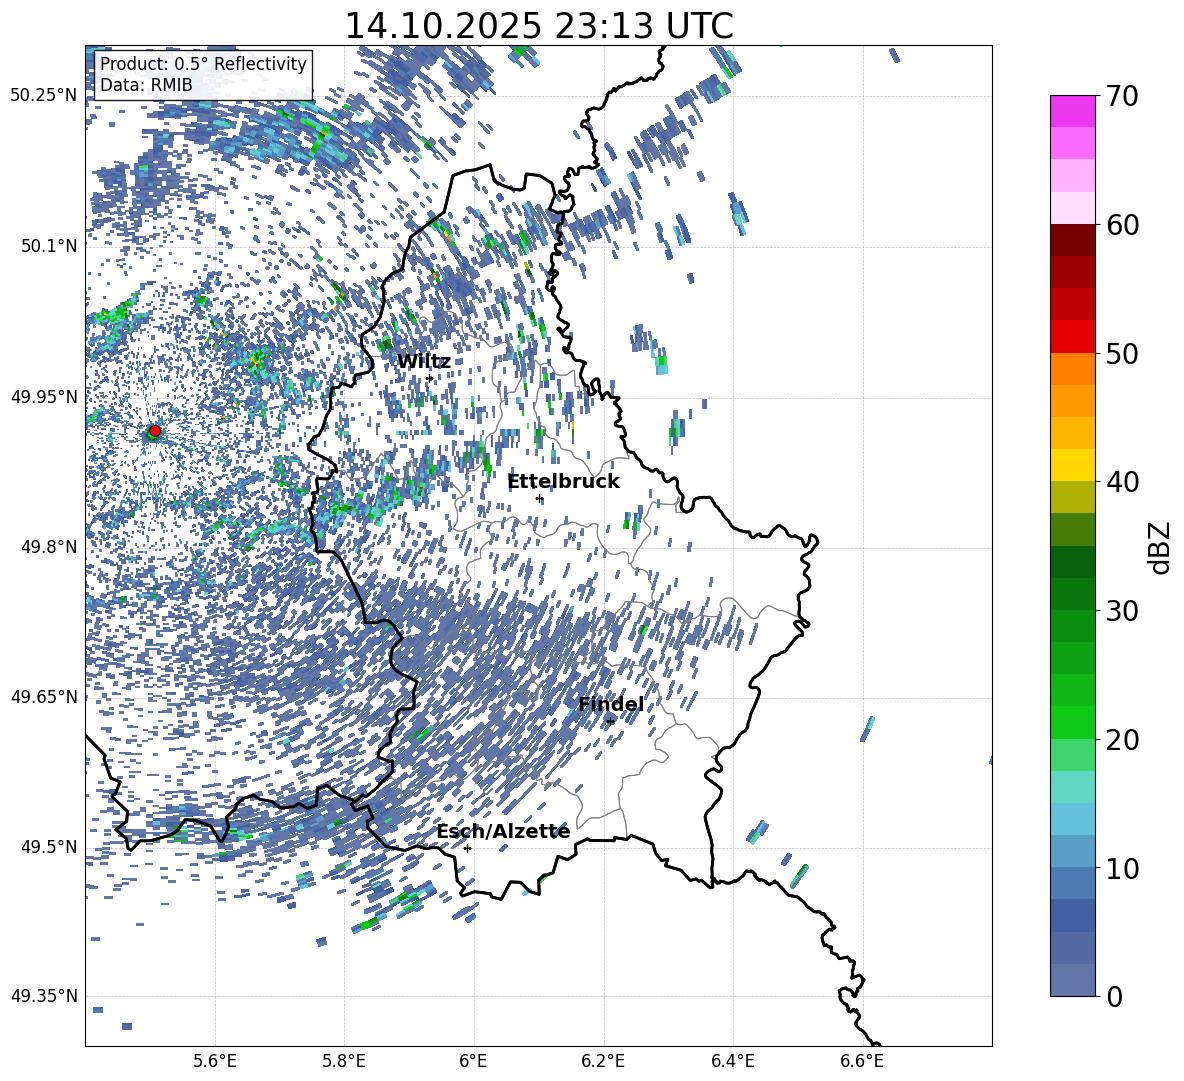Click the 5.8°E longitude label
The height and width of the screenshot is (1081, 1184).
(344, 1061)
